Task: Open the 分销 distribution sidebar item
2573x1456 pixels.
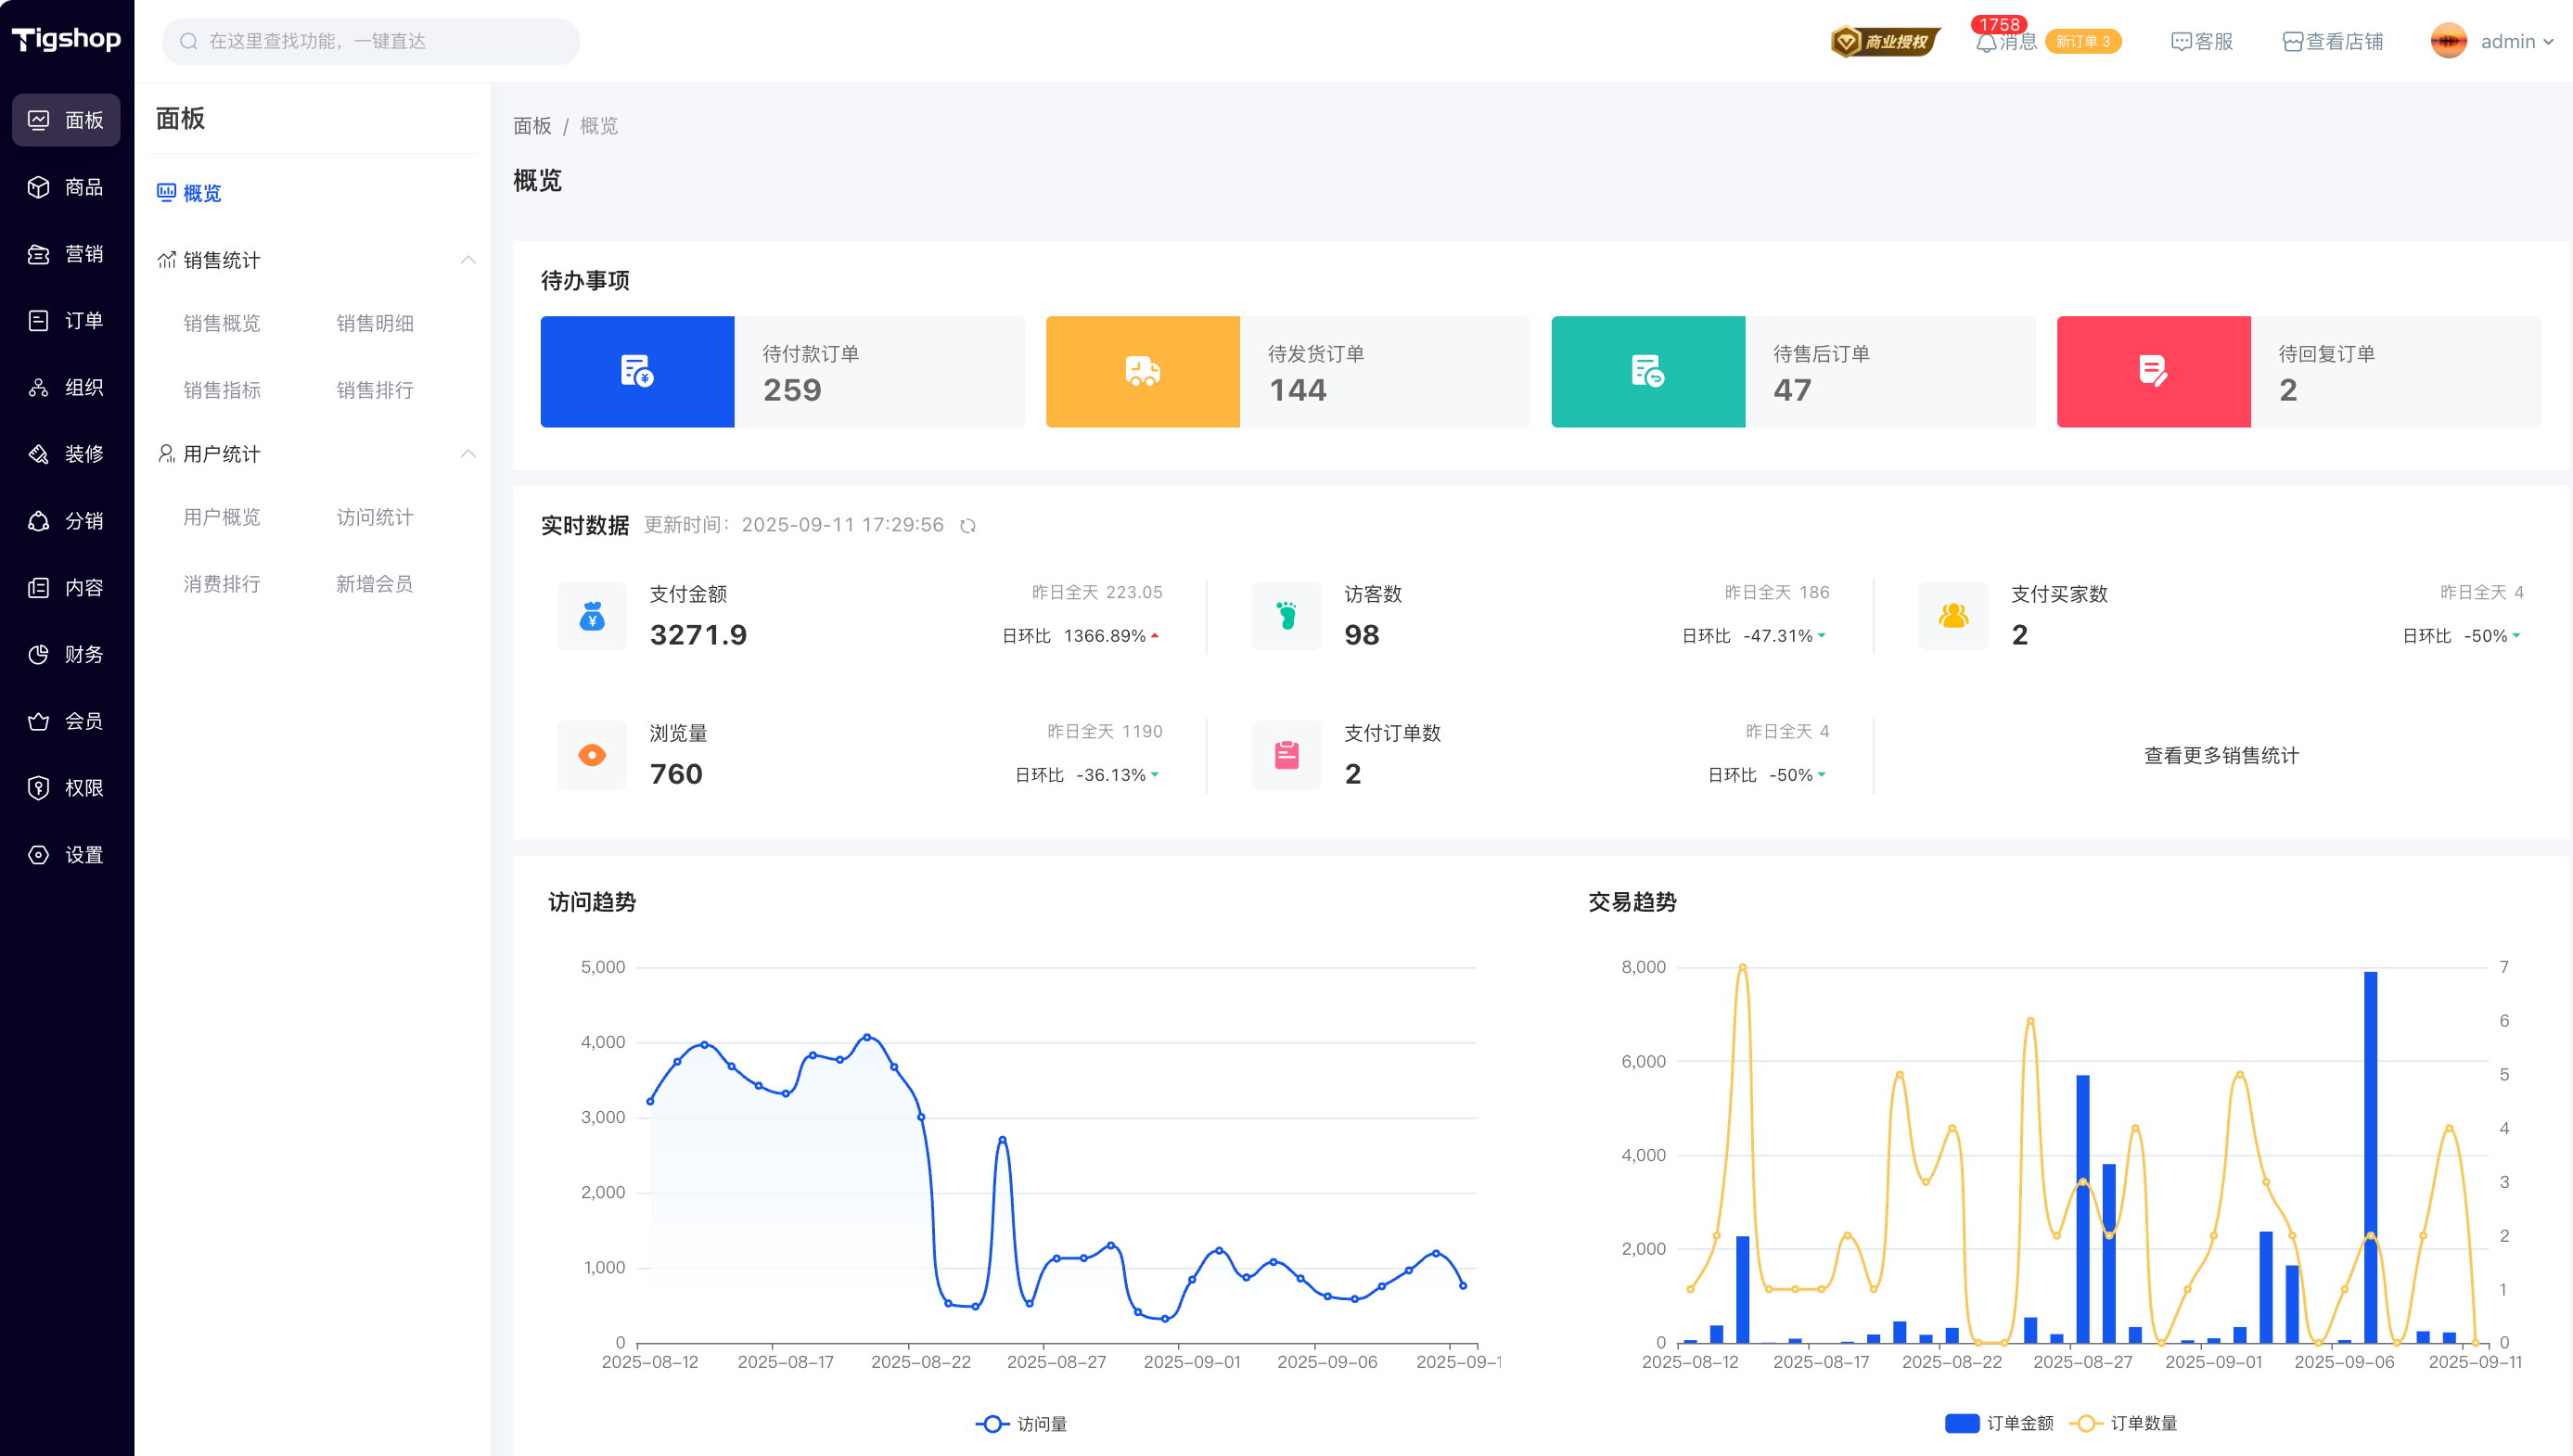Action: pos(66,521)
